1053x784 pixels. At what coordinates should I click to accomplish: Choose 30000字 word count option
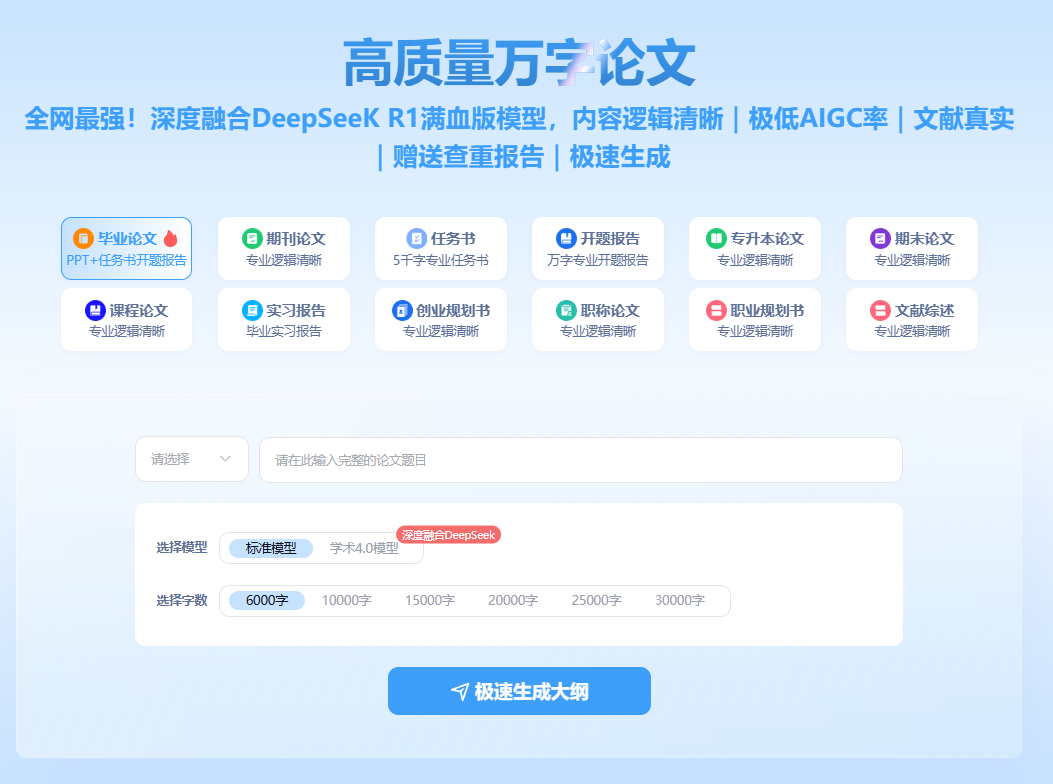pyautogui.click(x=680, y=600)
